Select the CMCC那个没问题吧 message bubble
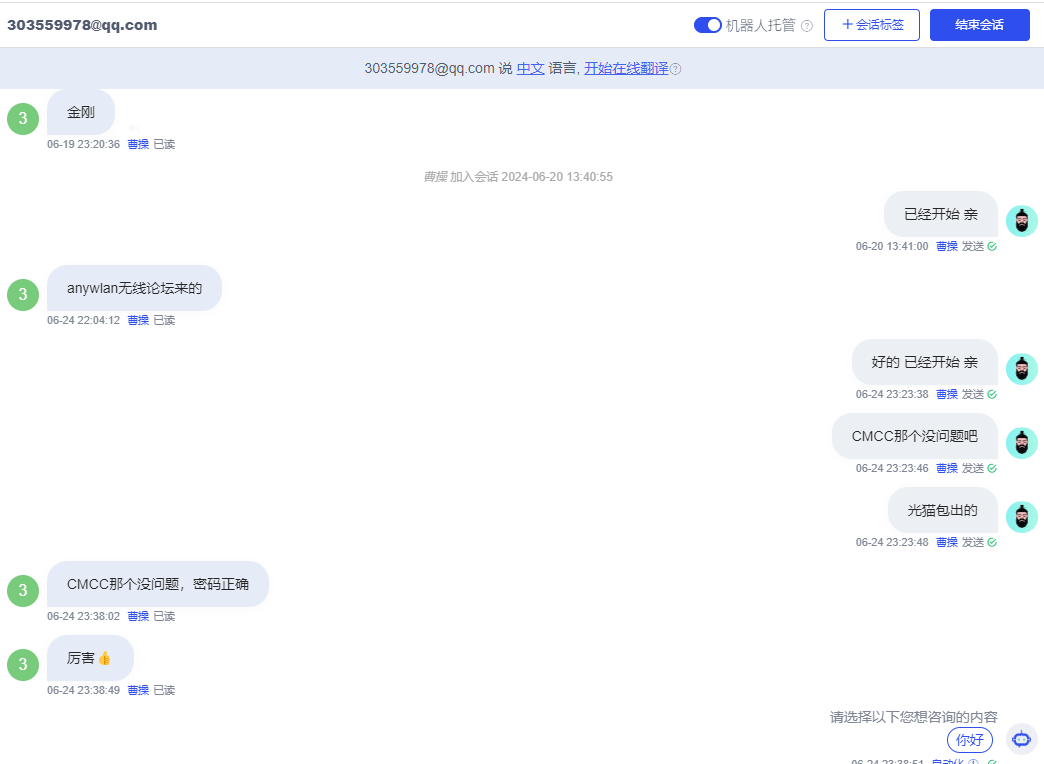 point(915,436)
